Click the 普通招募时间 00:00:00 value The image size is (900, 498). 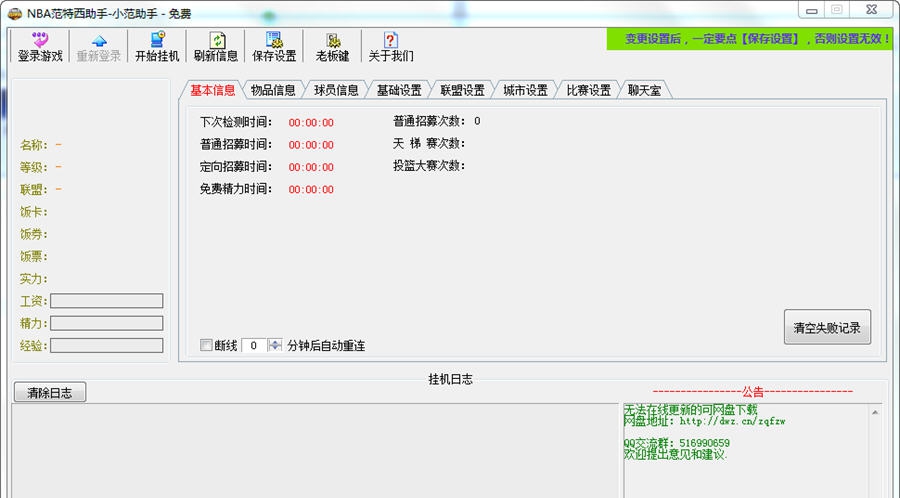(311, 145)
